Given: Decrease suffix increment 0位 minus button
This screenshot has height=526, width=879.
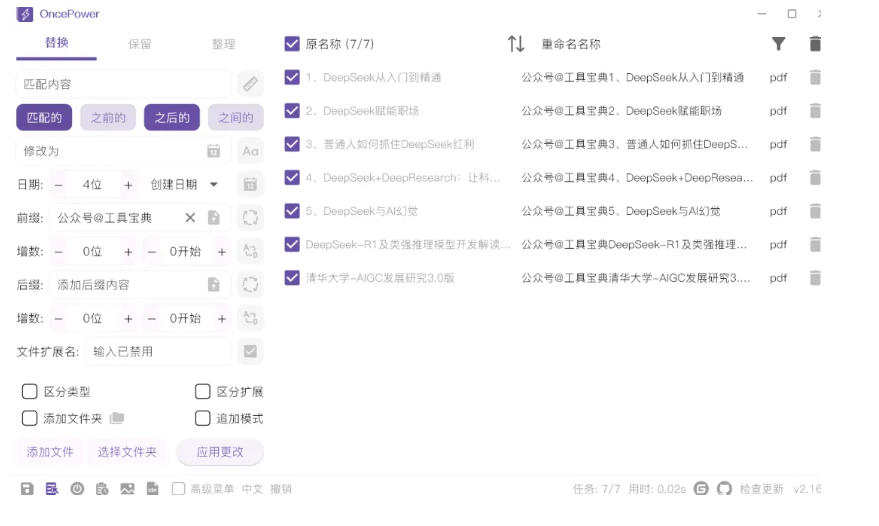Looking at the screenshot, I should tap(58, 318).
